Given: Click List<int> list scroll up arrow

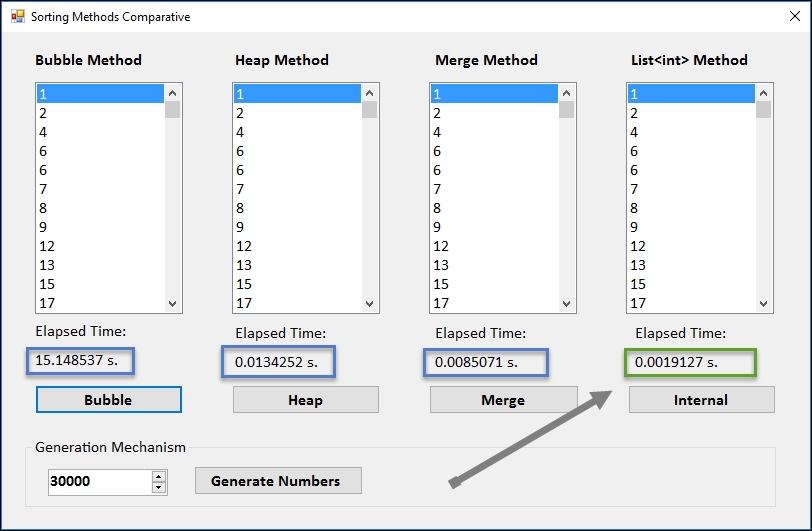Looking at the screenshot, I should [763, 93].
